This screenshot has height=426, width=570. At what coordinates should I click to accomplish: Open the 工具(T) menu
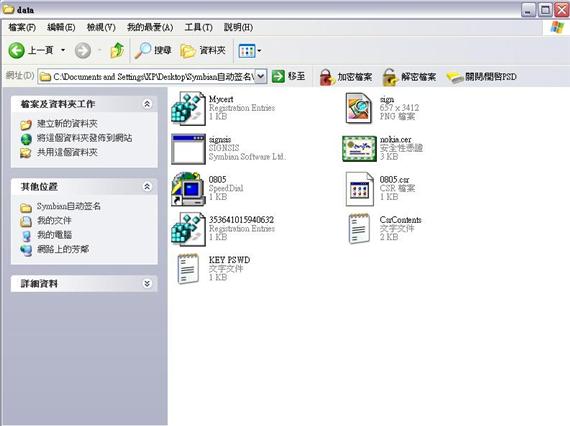pyautogui.click(x=198, y=27)
